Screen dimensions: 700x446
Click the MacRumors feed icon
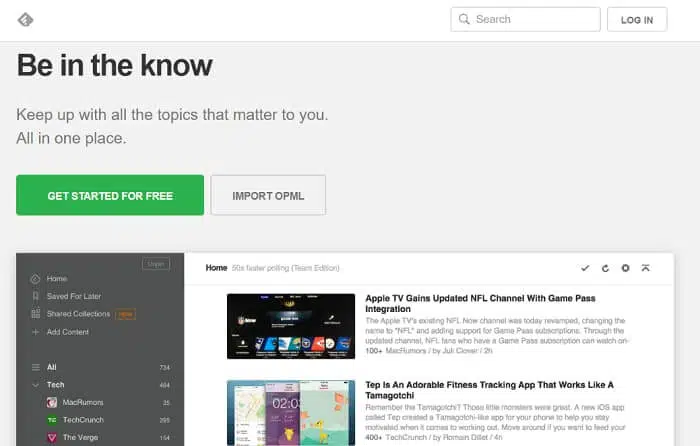click(x=52, y=403)
